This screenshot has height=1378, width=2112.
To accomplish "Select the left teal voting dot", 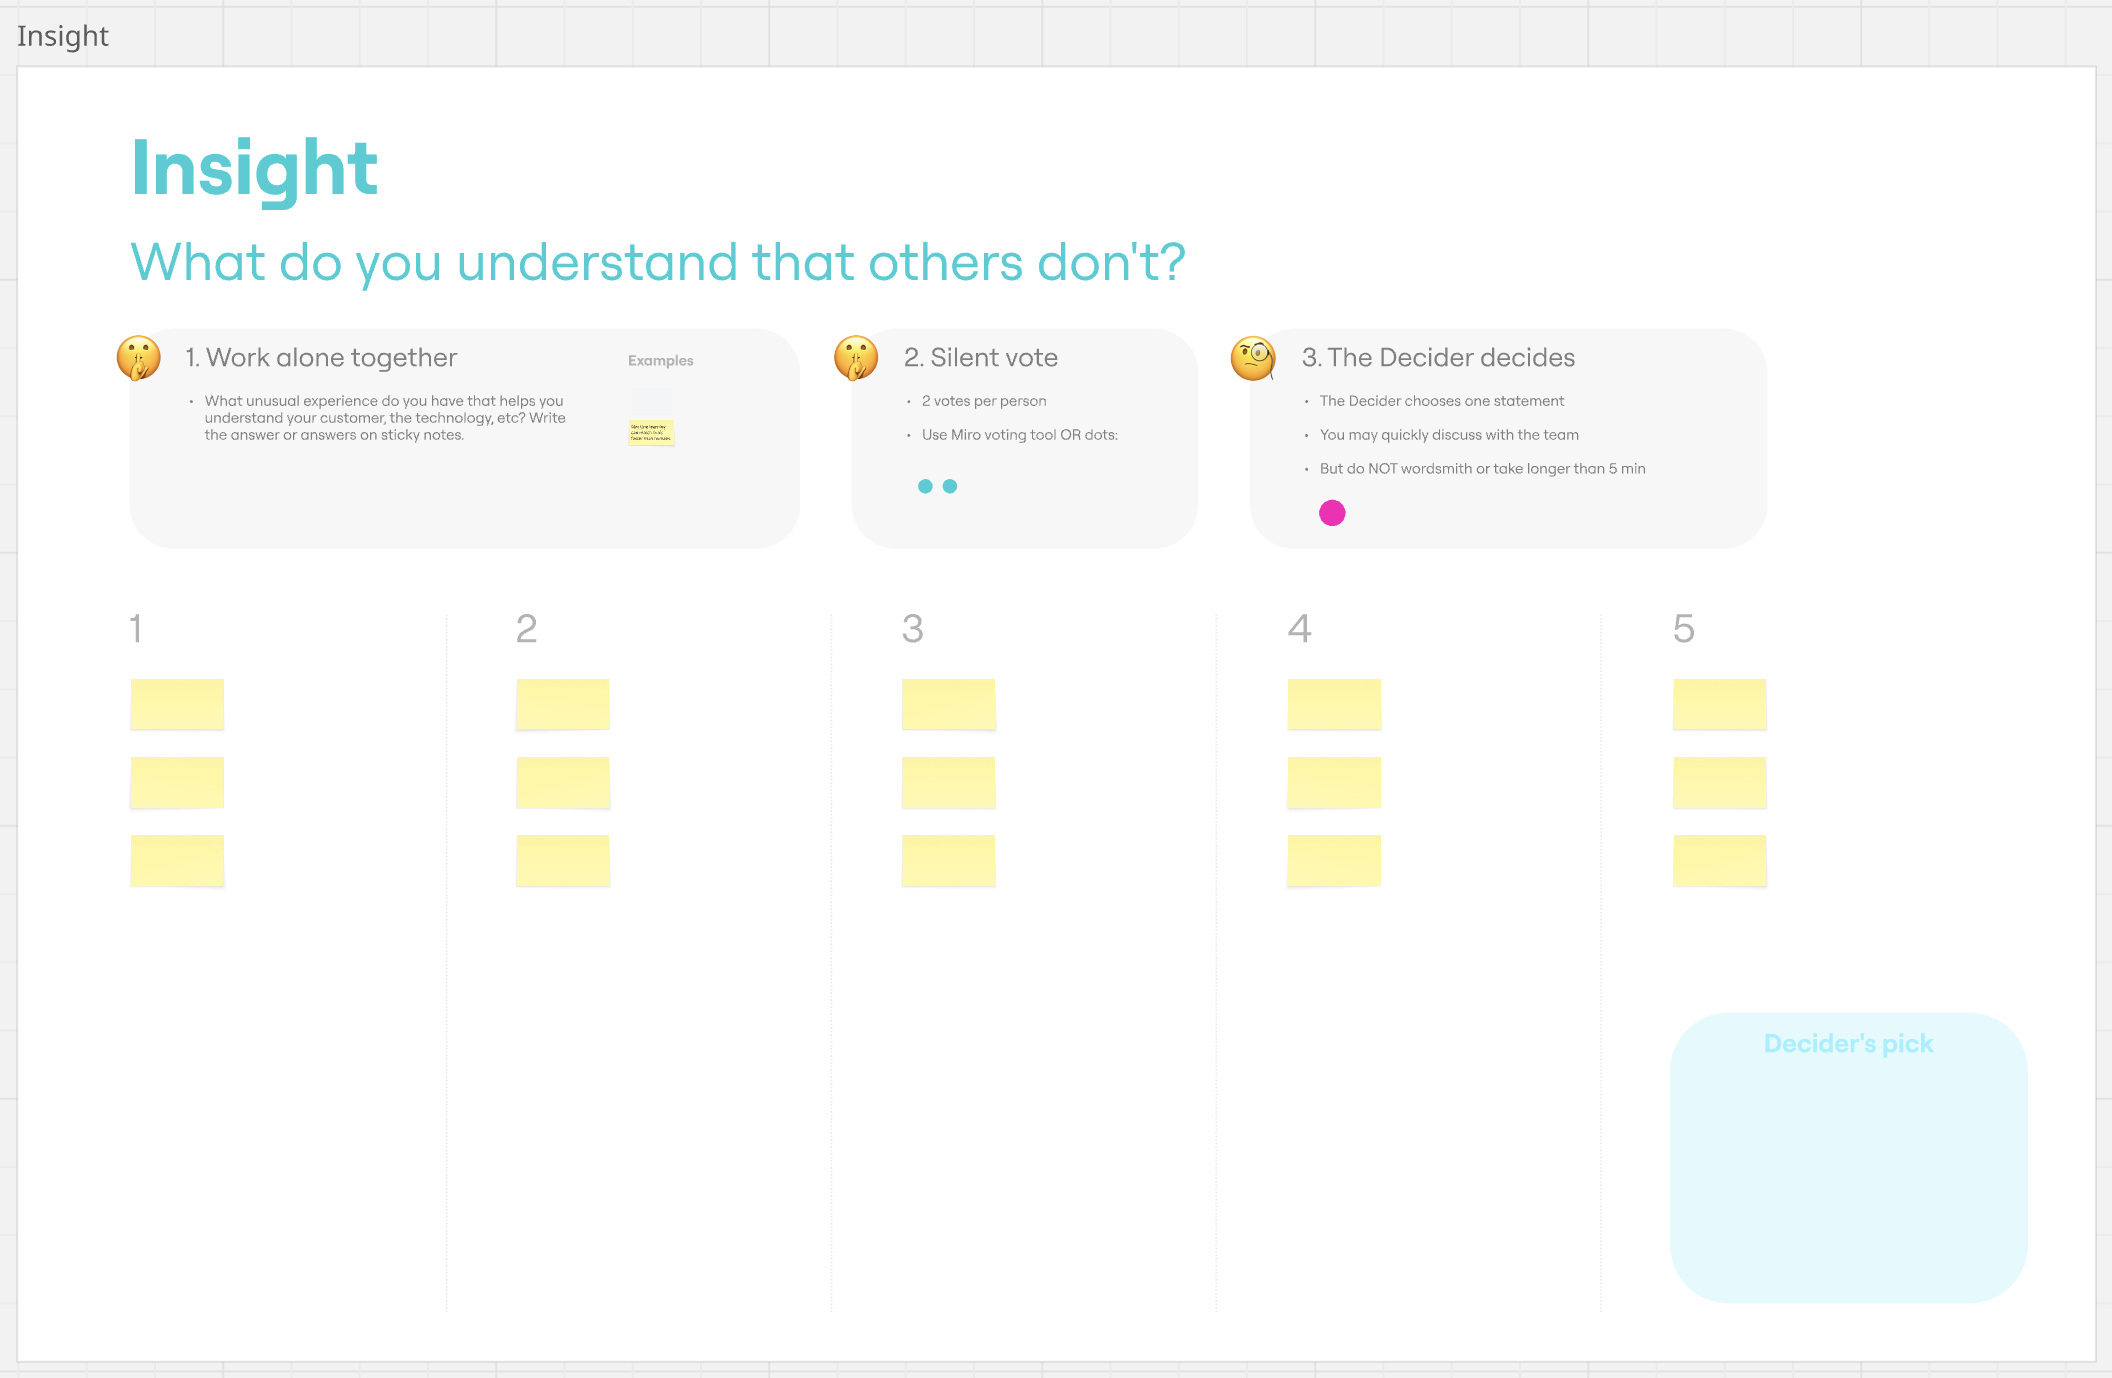I will (925, 486).
